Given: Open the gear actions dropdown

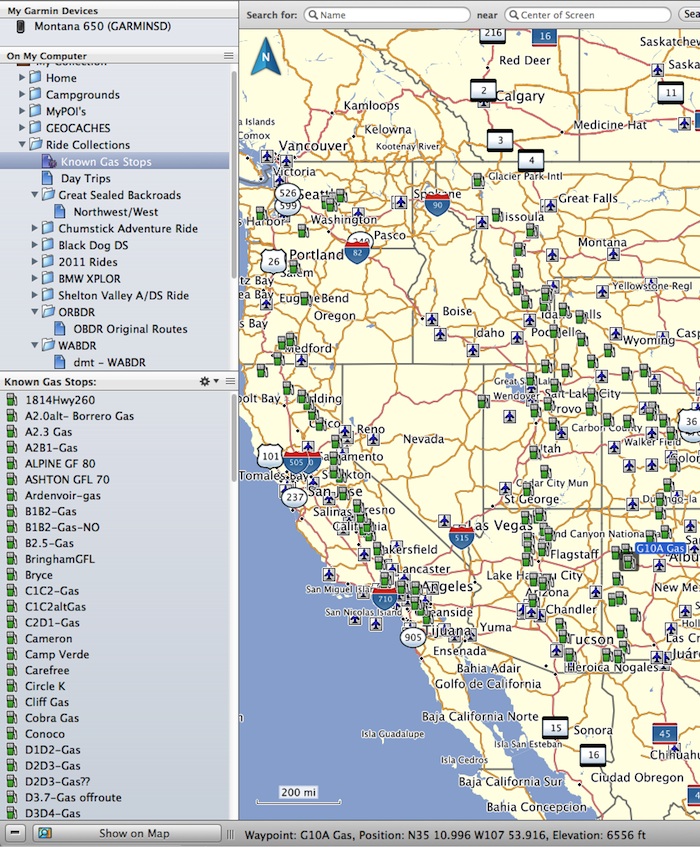Looking at the screenshot, I should (x=208, y=381).
